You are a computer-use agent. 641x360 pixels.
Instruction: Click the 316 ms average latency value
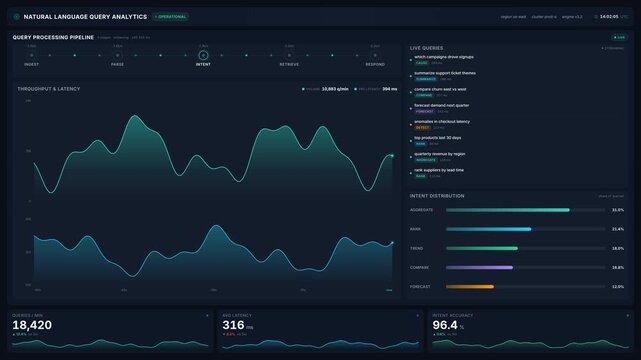point(238,325)
